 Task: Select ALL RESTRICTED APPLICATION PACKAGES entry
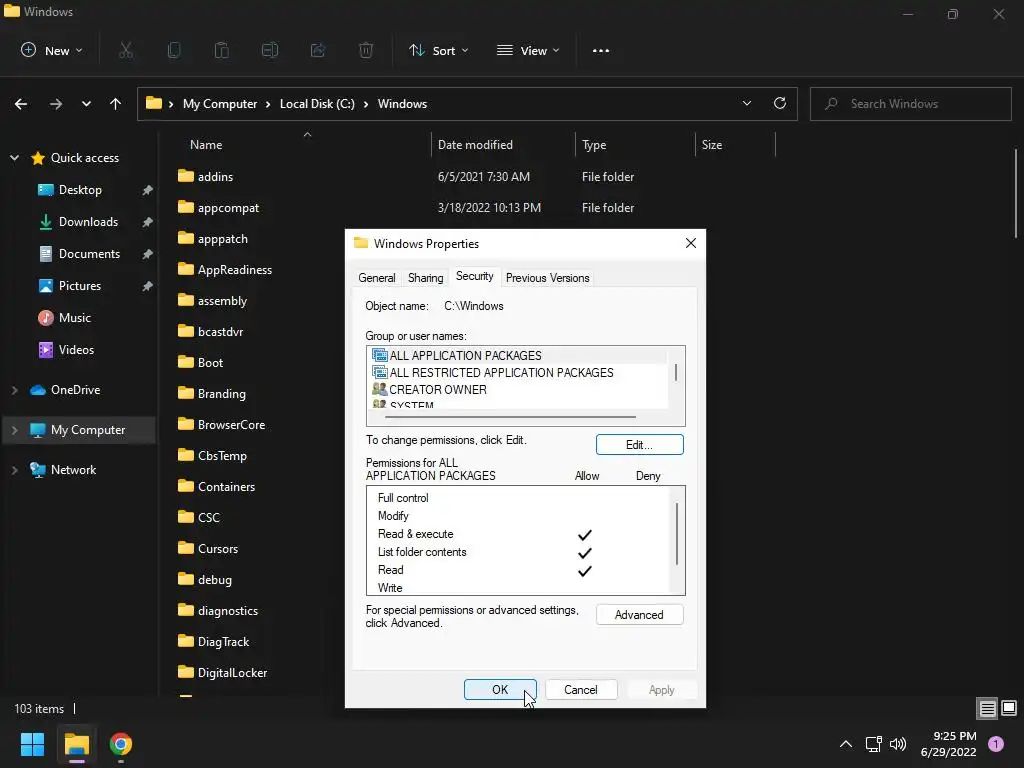coord(519,372)
